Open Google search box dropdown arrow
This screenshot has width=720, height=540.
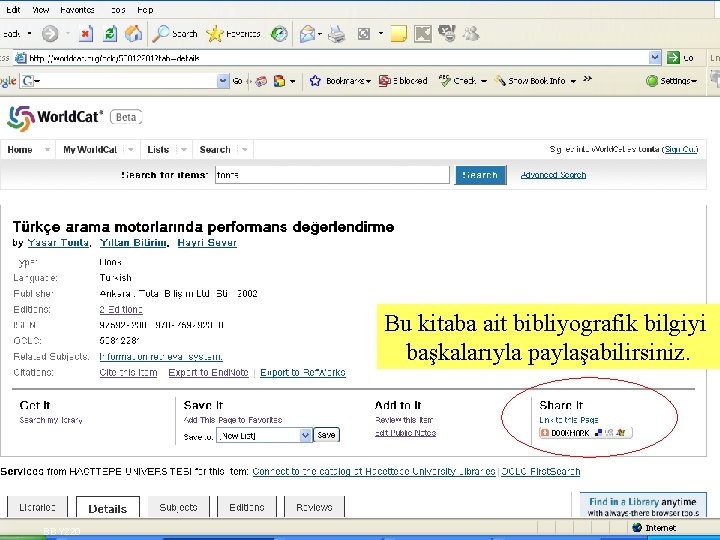pos(223,81)
